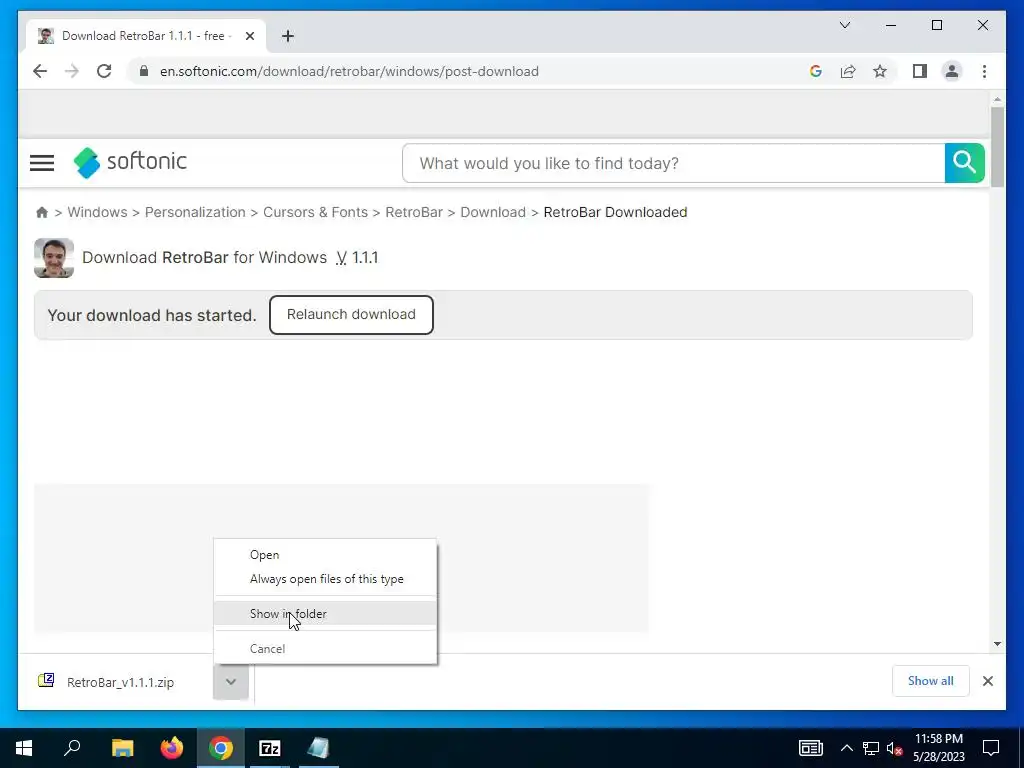
Task: Open the Softonic hamburger menu
Action: 42,163
